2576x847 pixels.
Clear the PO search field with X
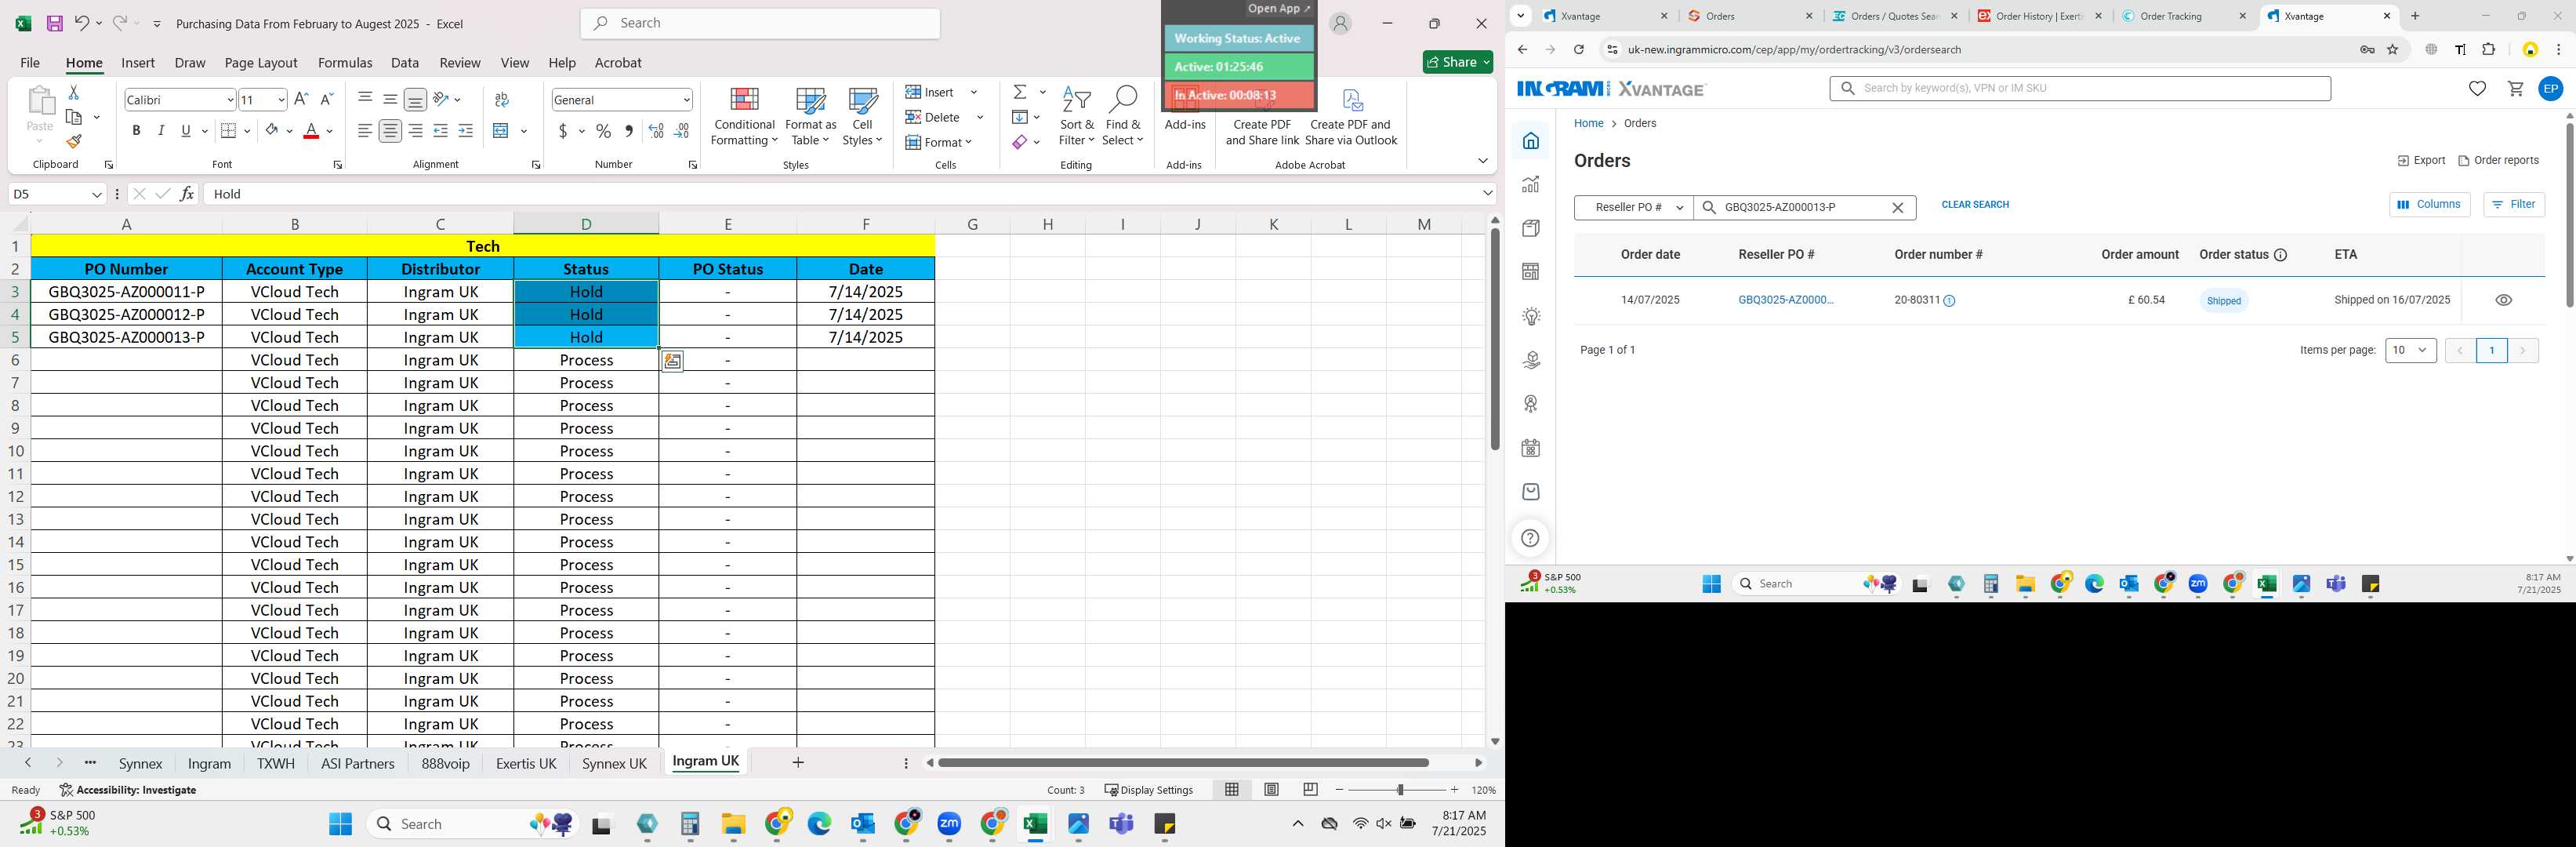(x=1897, y=208)
